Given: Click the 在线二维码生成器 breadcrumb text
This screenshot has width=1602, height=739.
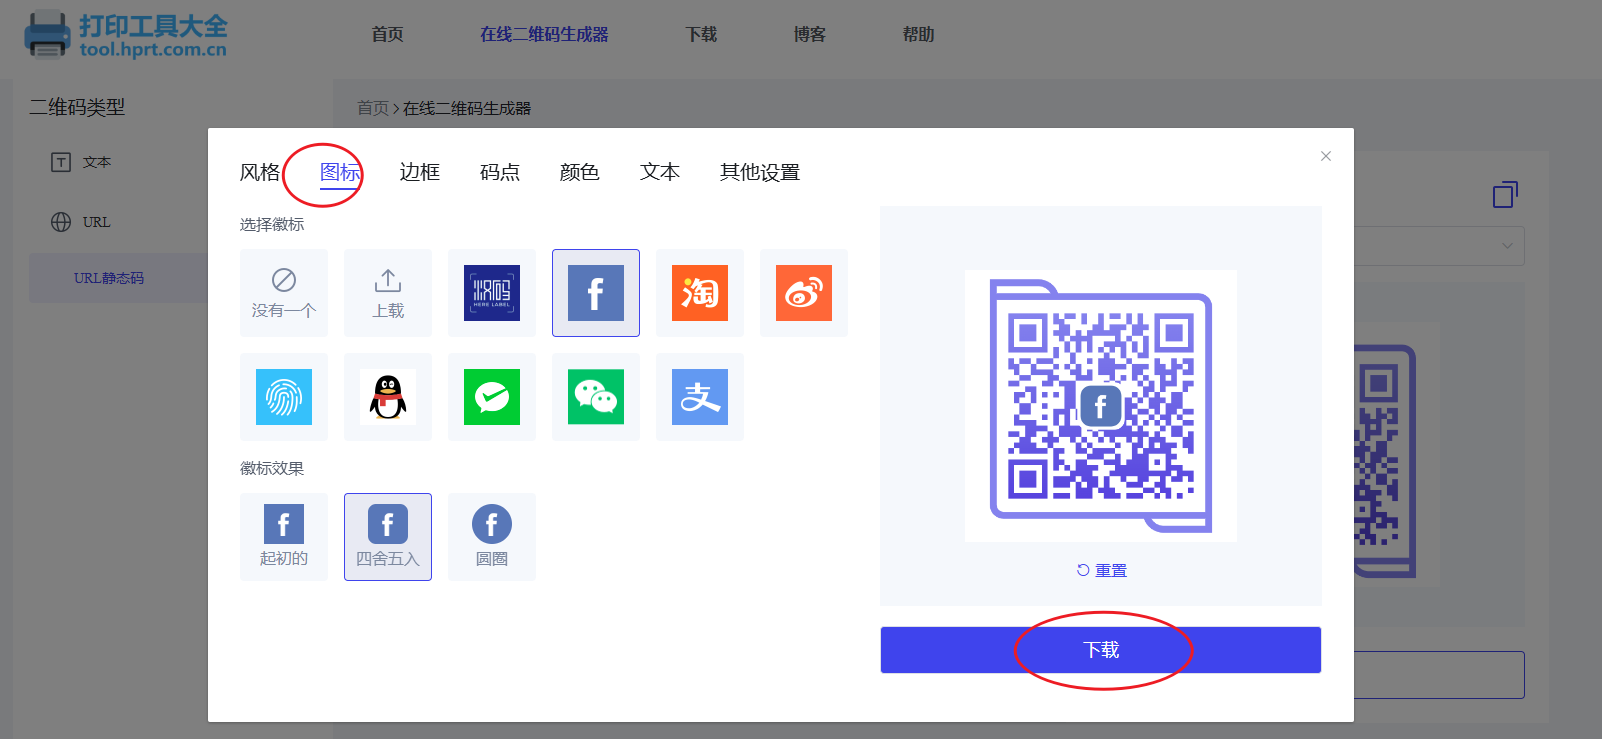Looking at the screenshot, I should [x=467, y=108].
